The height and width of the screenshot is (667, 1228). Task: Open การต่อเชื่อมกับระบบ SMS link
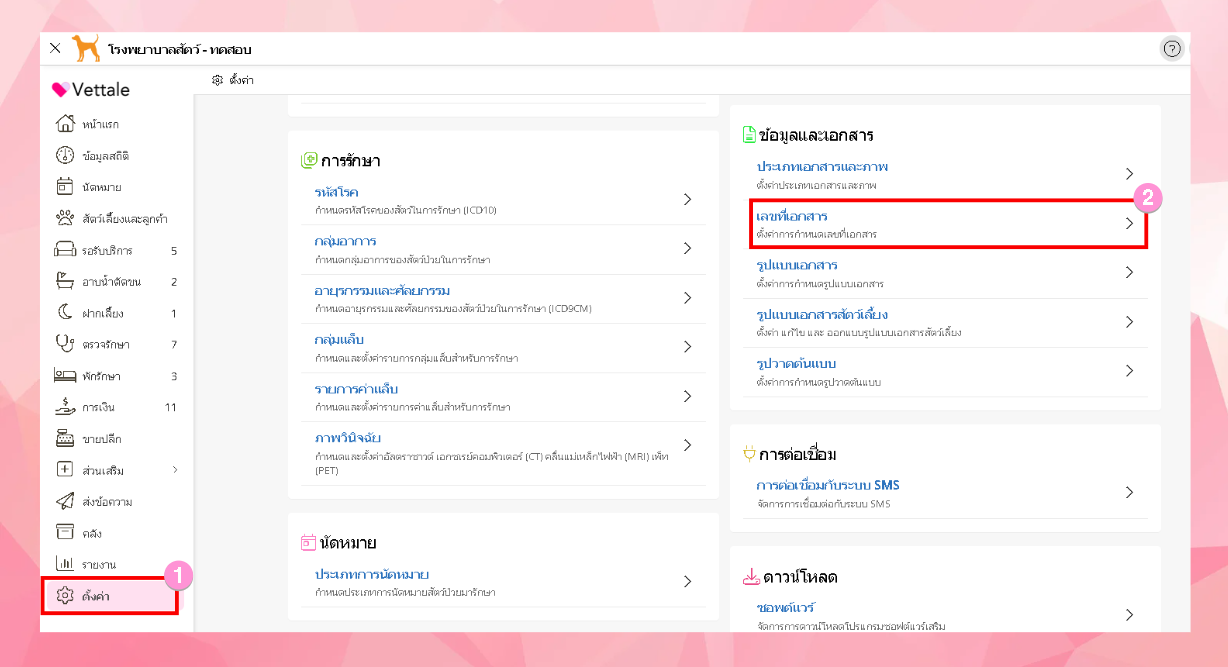(828, 485)
